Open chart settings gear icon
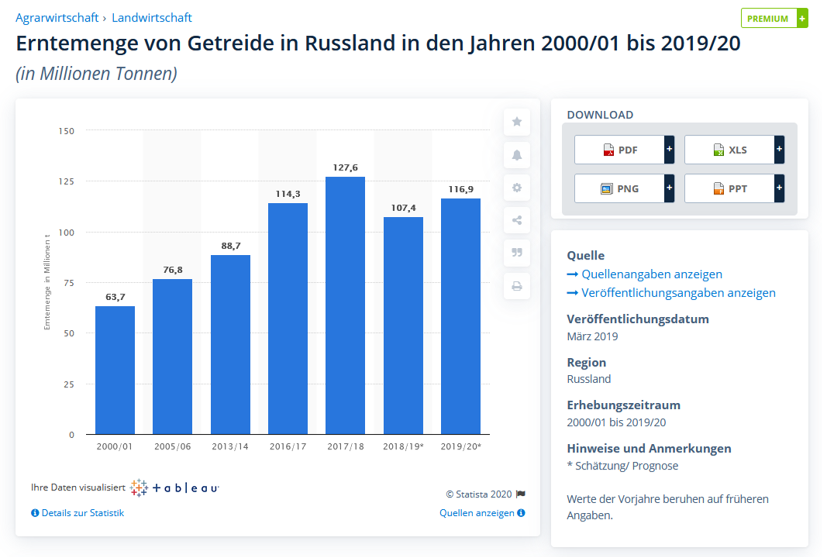Screen dimensions: 822x557 click(x=516, y=188)
